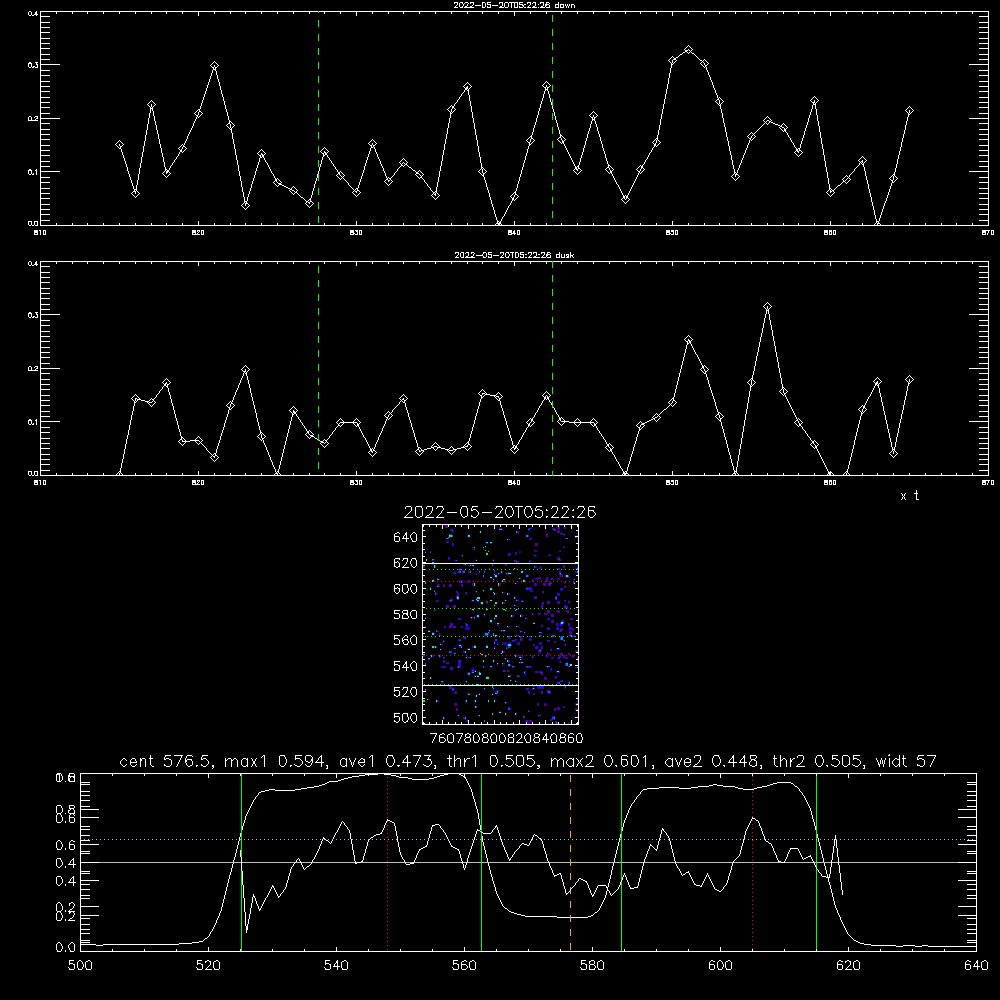Click the tallest peak marker in dusk plot
Image resolution: width=1000 pixels, height=1000 pixels.
coord(767,307)
